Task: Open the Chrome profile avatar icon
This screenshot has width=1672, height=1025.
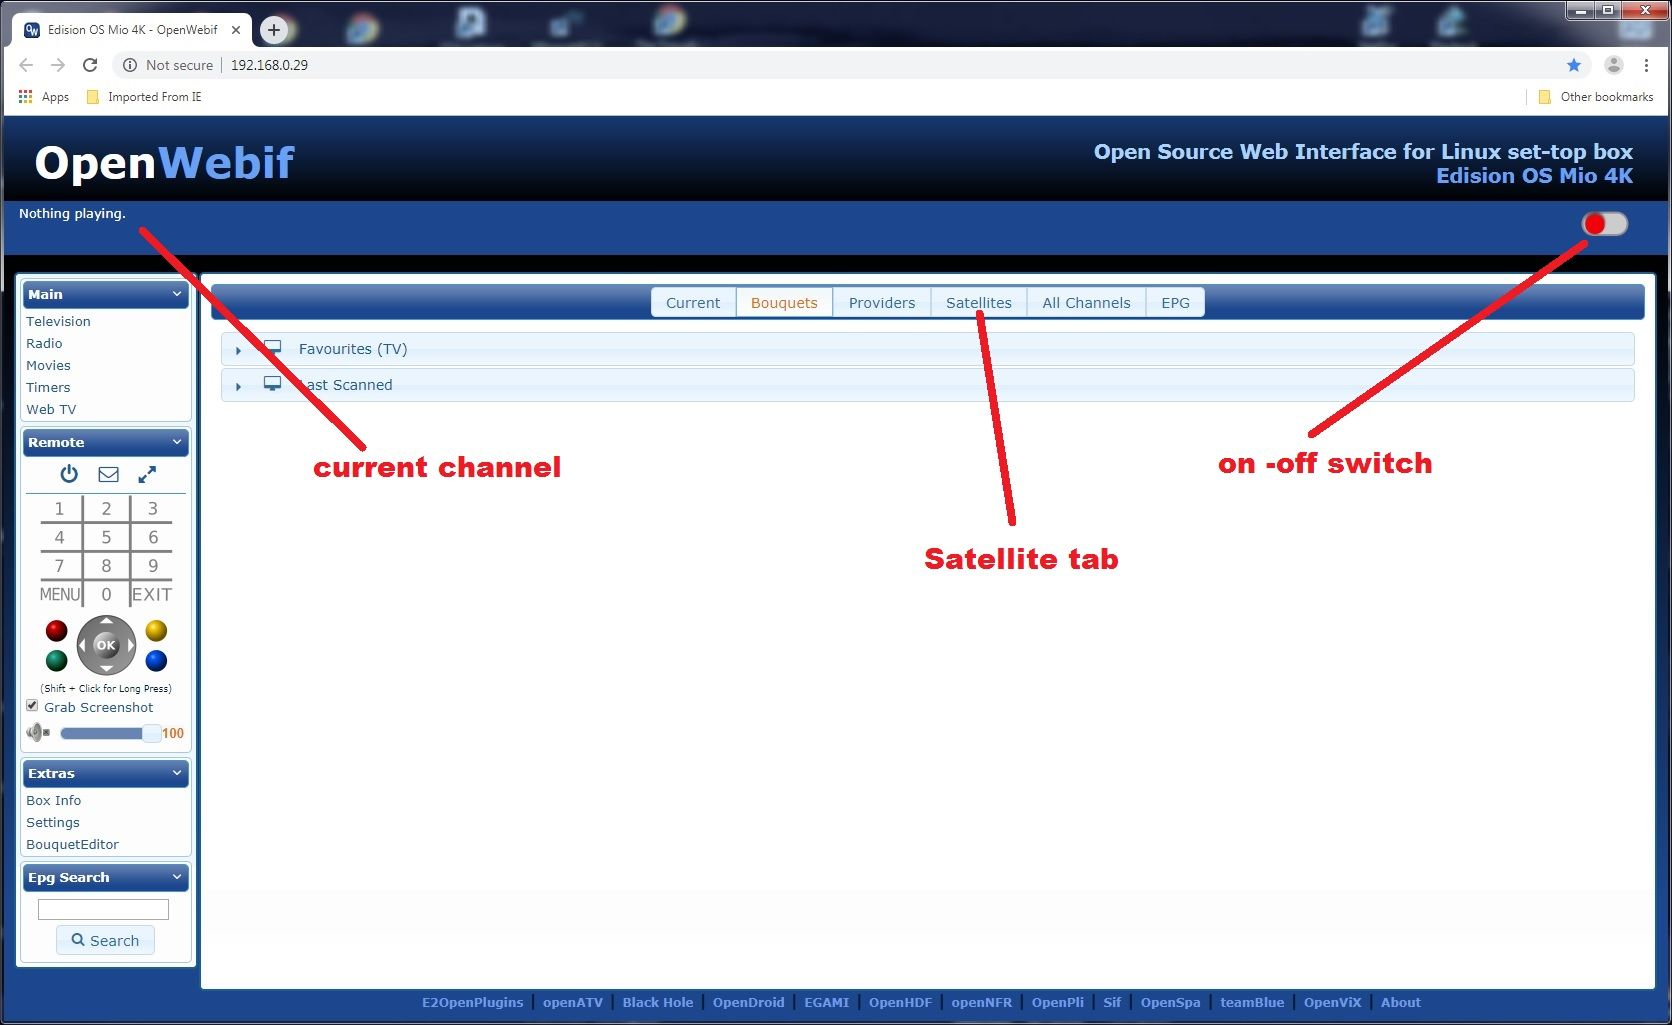Action: tap(1614, 65)
